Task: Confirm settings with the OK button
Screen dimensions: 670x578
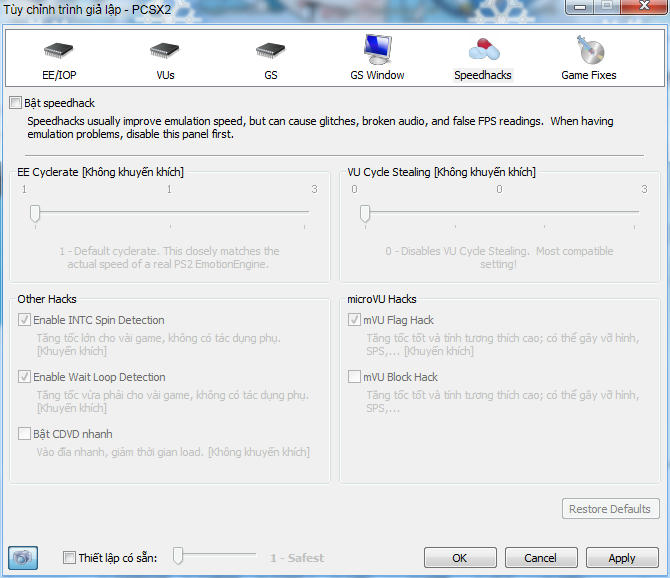Action: coord(460,558)
